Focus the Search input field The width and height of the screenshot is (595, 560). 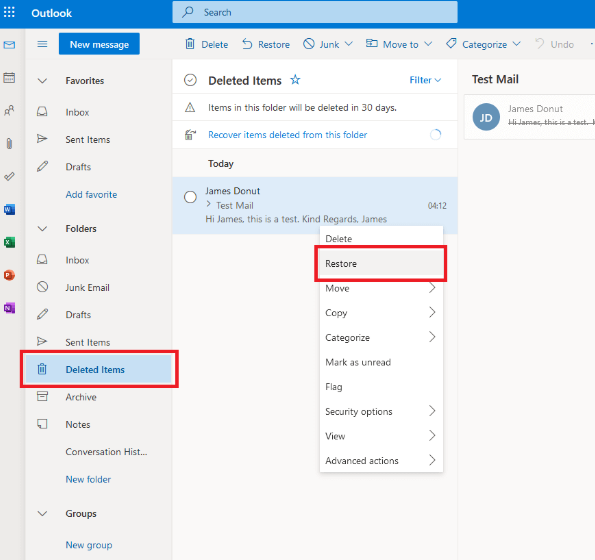pyautogui.click(x=315, y=12)
